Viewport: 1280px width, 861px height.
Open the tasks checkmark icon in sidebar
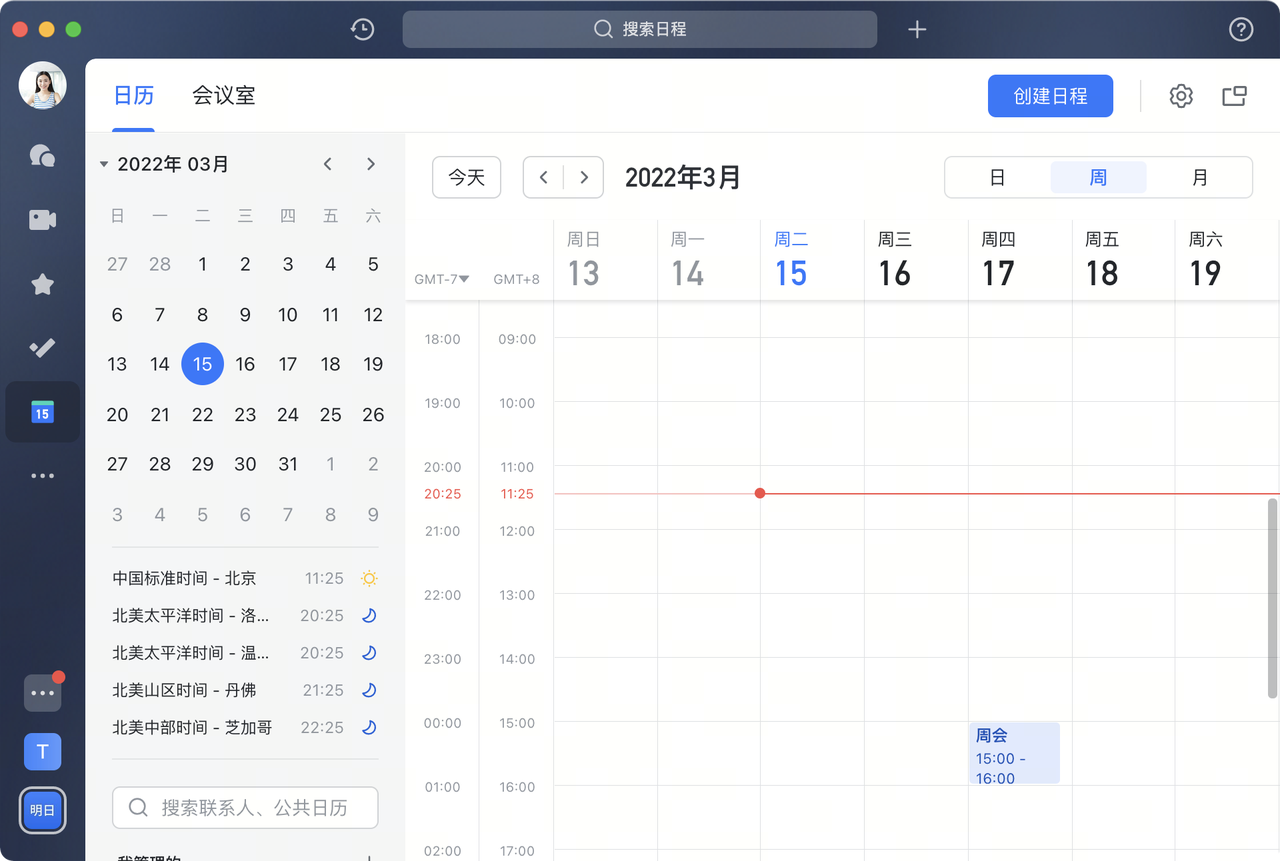(x=42, y=348)
